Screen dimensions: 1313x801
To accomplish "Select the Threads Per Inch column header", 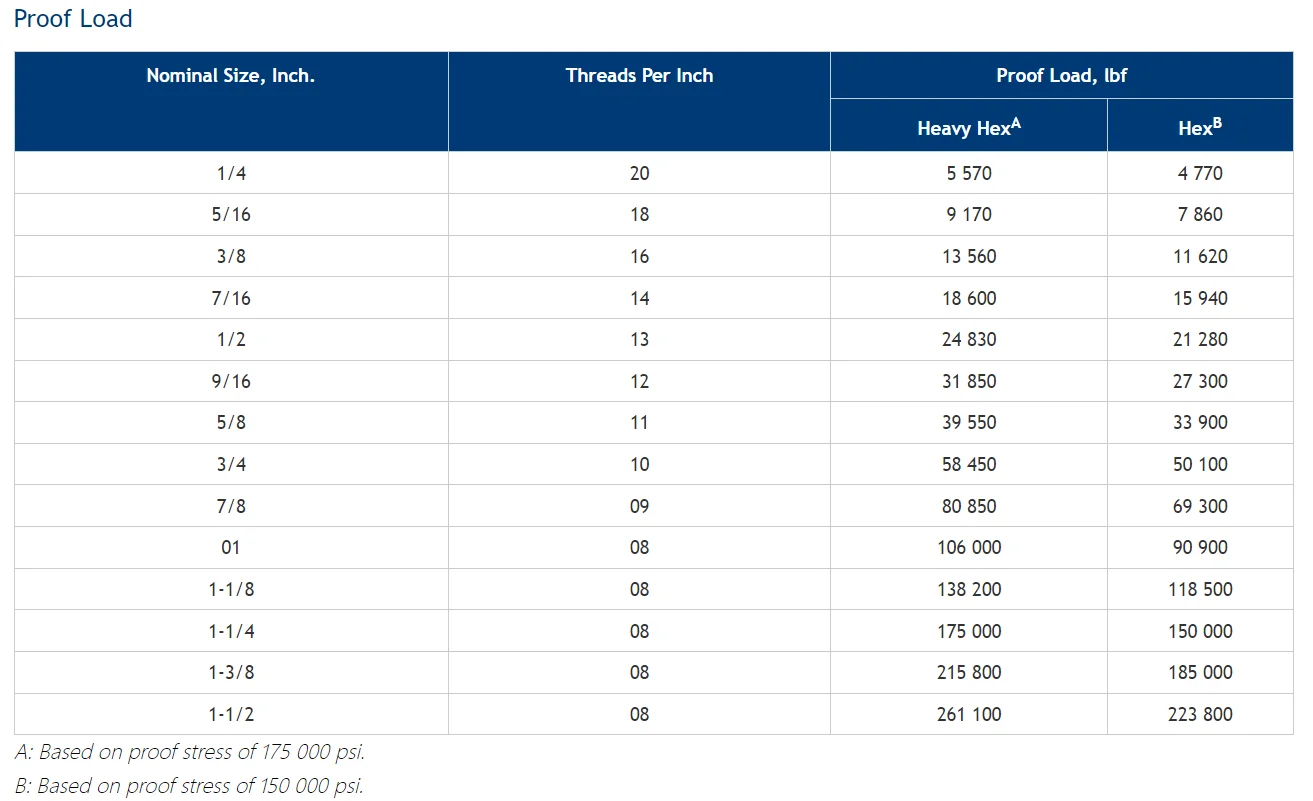I will point(639,76).
